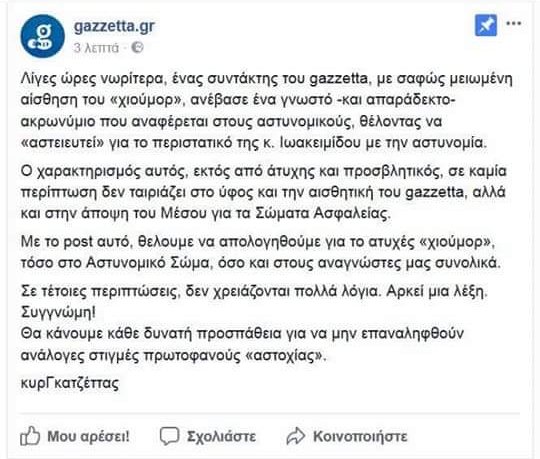Click the 'Μου αρέσει!' like button label
The image size is (540, 459).
pyautogui.click(x=89, y=436)
